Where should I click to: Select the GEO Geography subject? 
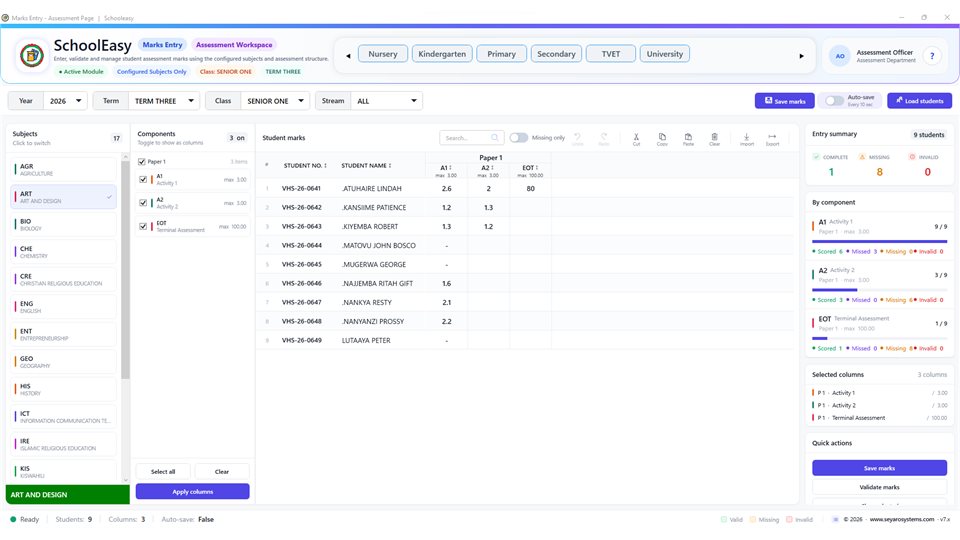(64, 362)
